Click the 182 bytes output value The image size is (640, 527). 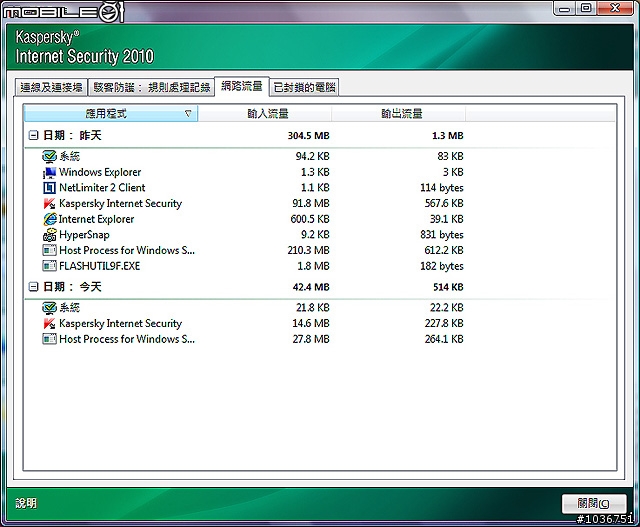coord(442,266)
